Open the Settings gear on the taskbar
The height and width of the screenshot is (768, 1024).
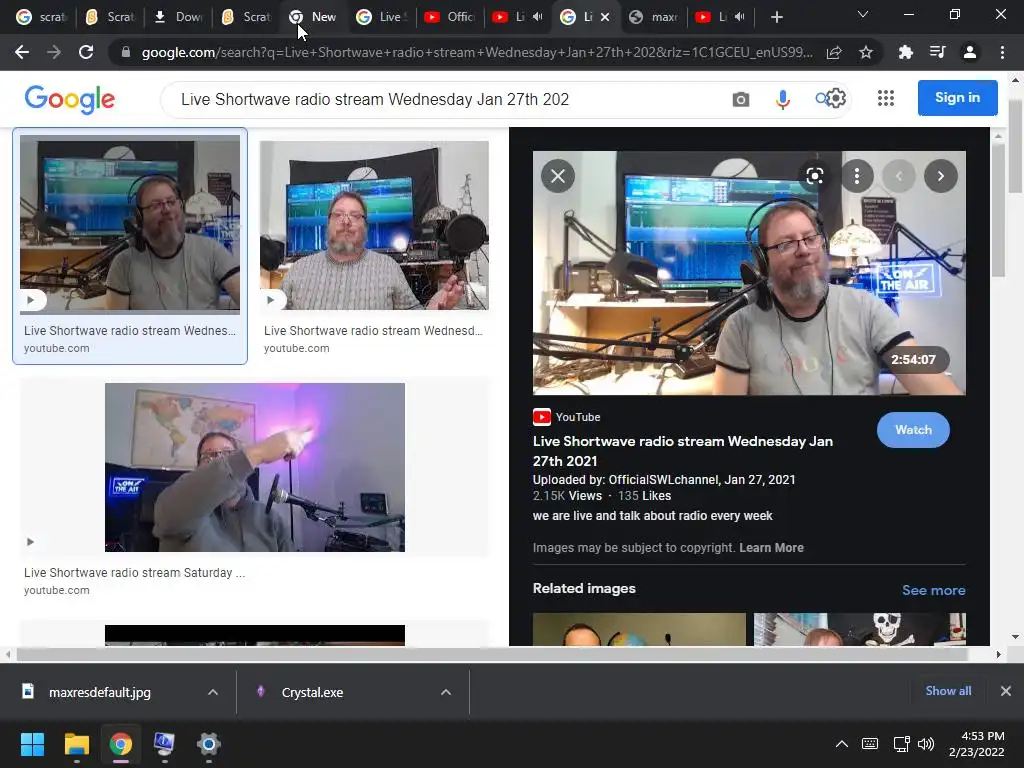coord(208,744)
